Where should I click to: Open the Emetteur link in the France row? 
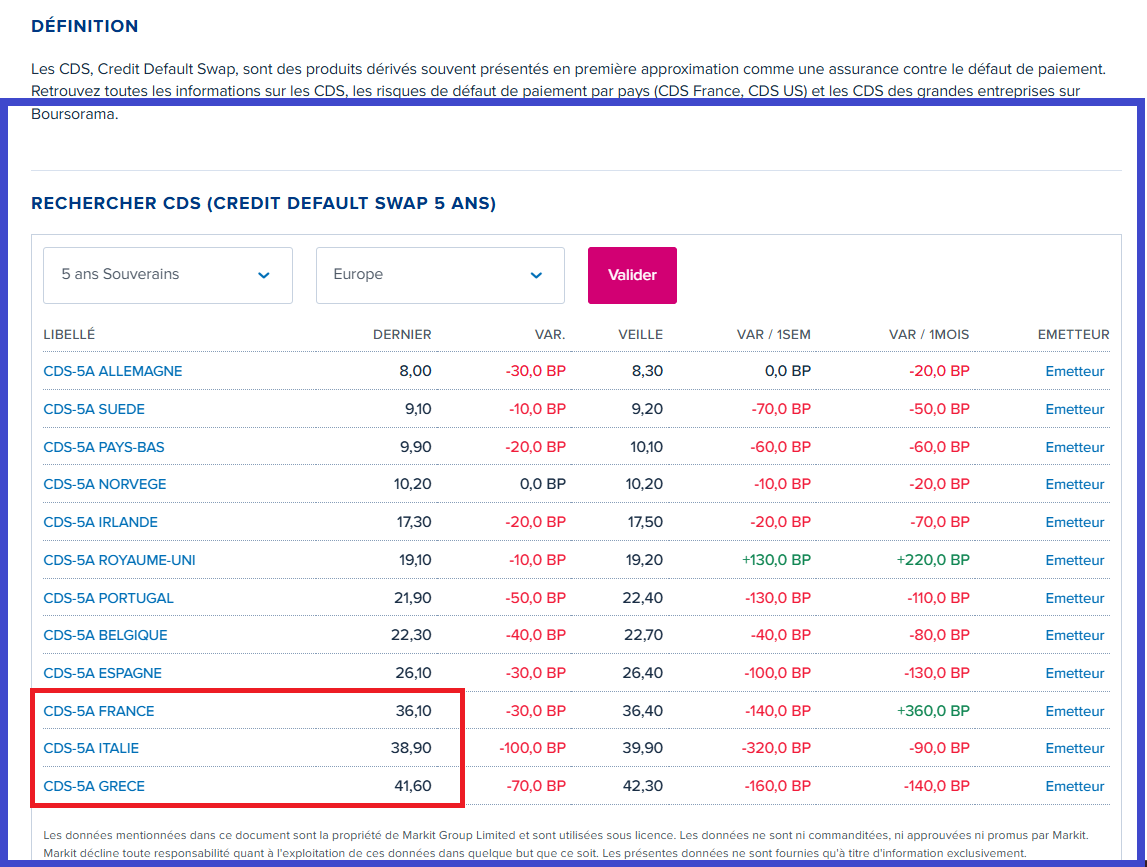[1075, 711]
